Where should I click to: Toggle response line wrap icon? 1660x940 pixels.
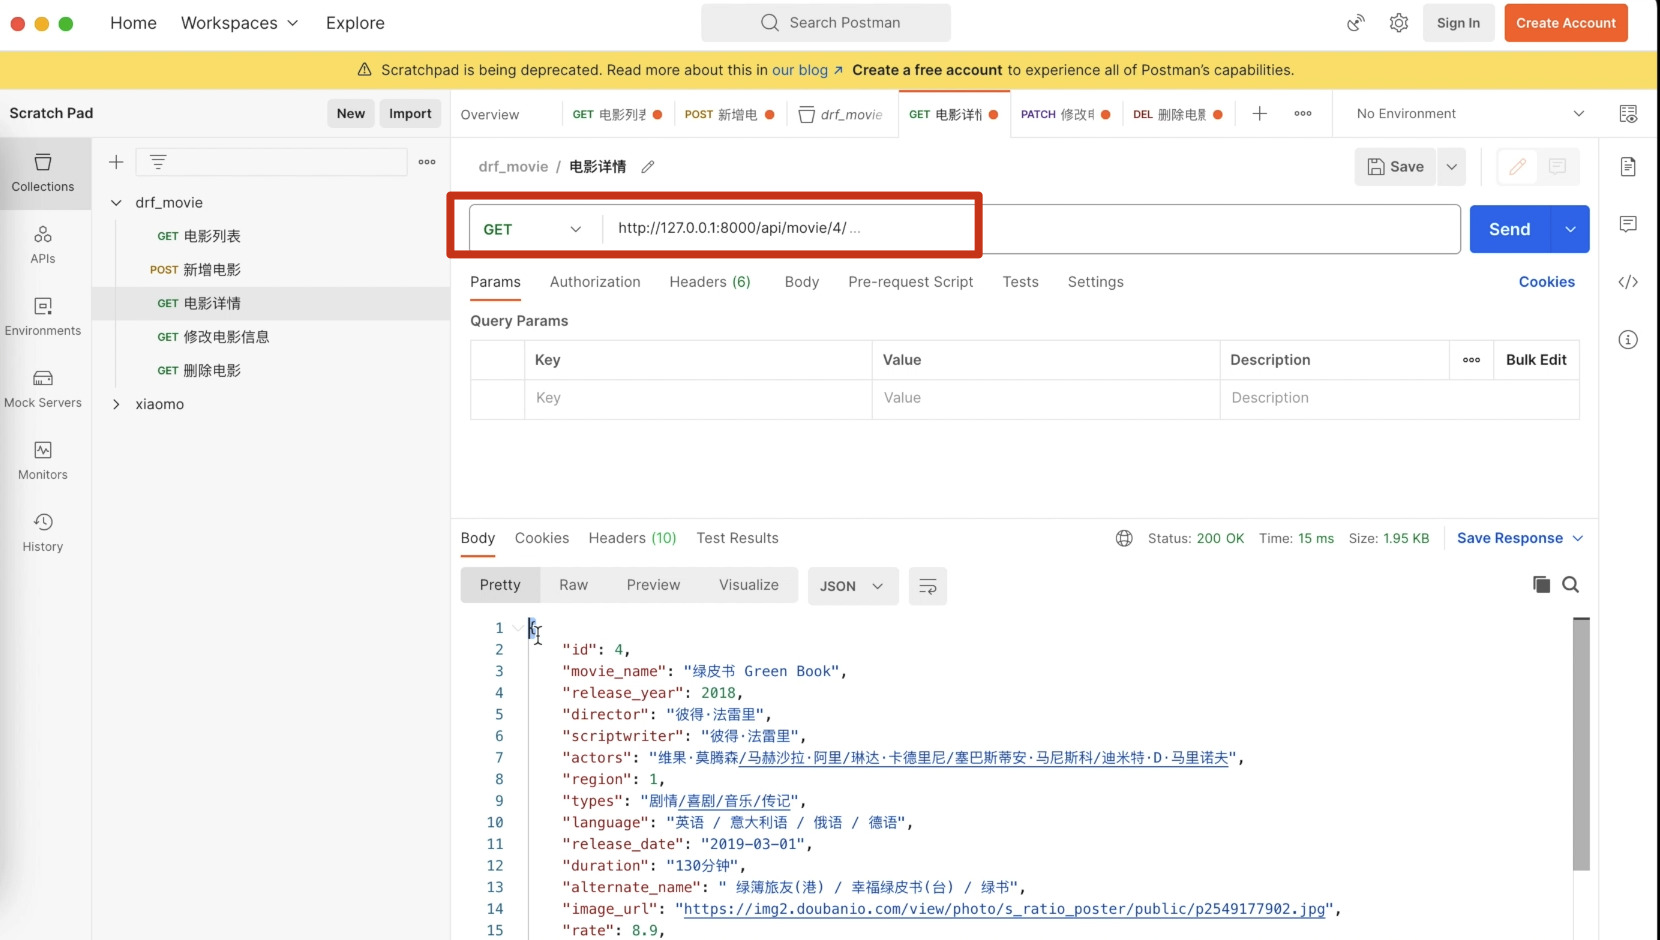tap(928, 586)
